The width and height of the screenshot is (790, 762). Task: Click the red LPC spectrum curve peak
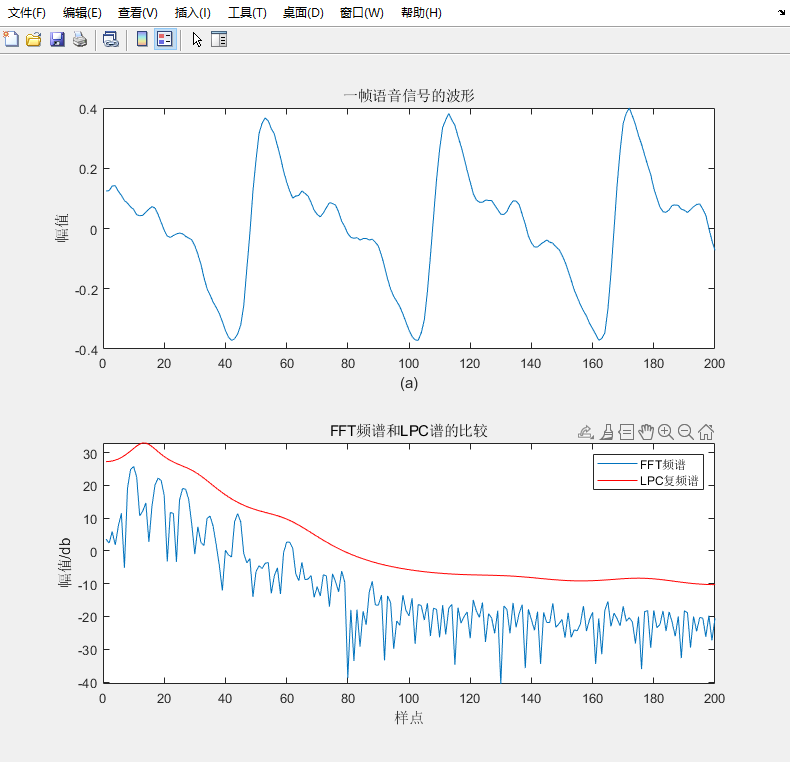tap(144, 443)
